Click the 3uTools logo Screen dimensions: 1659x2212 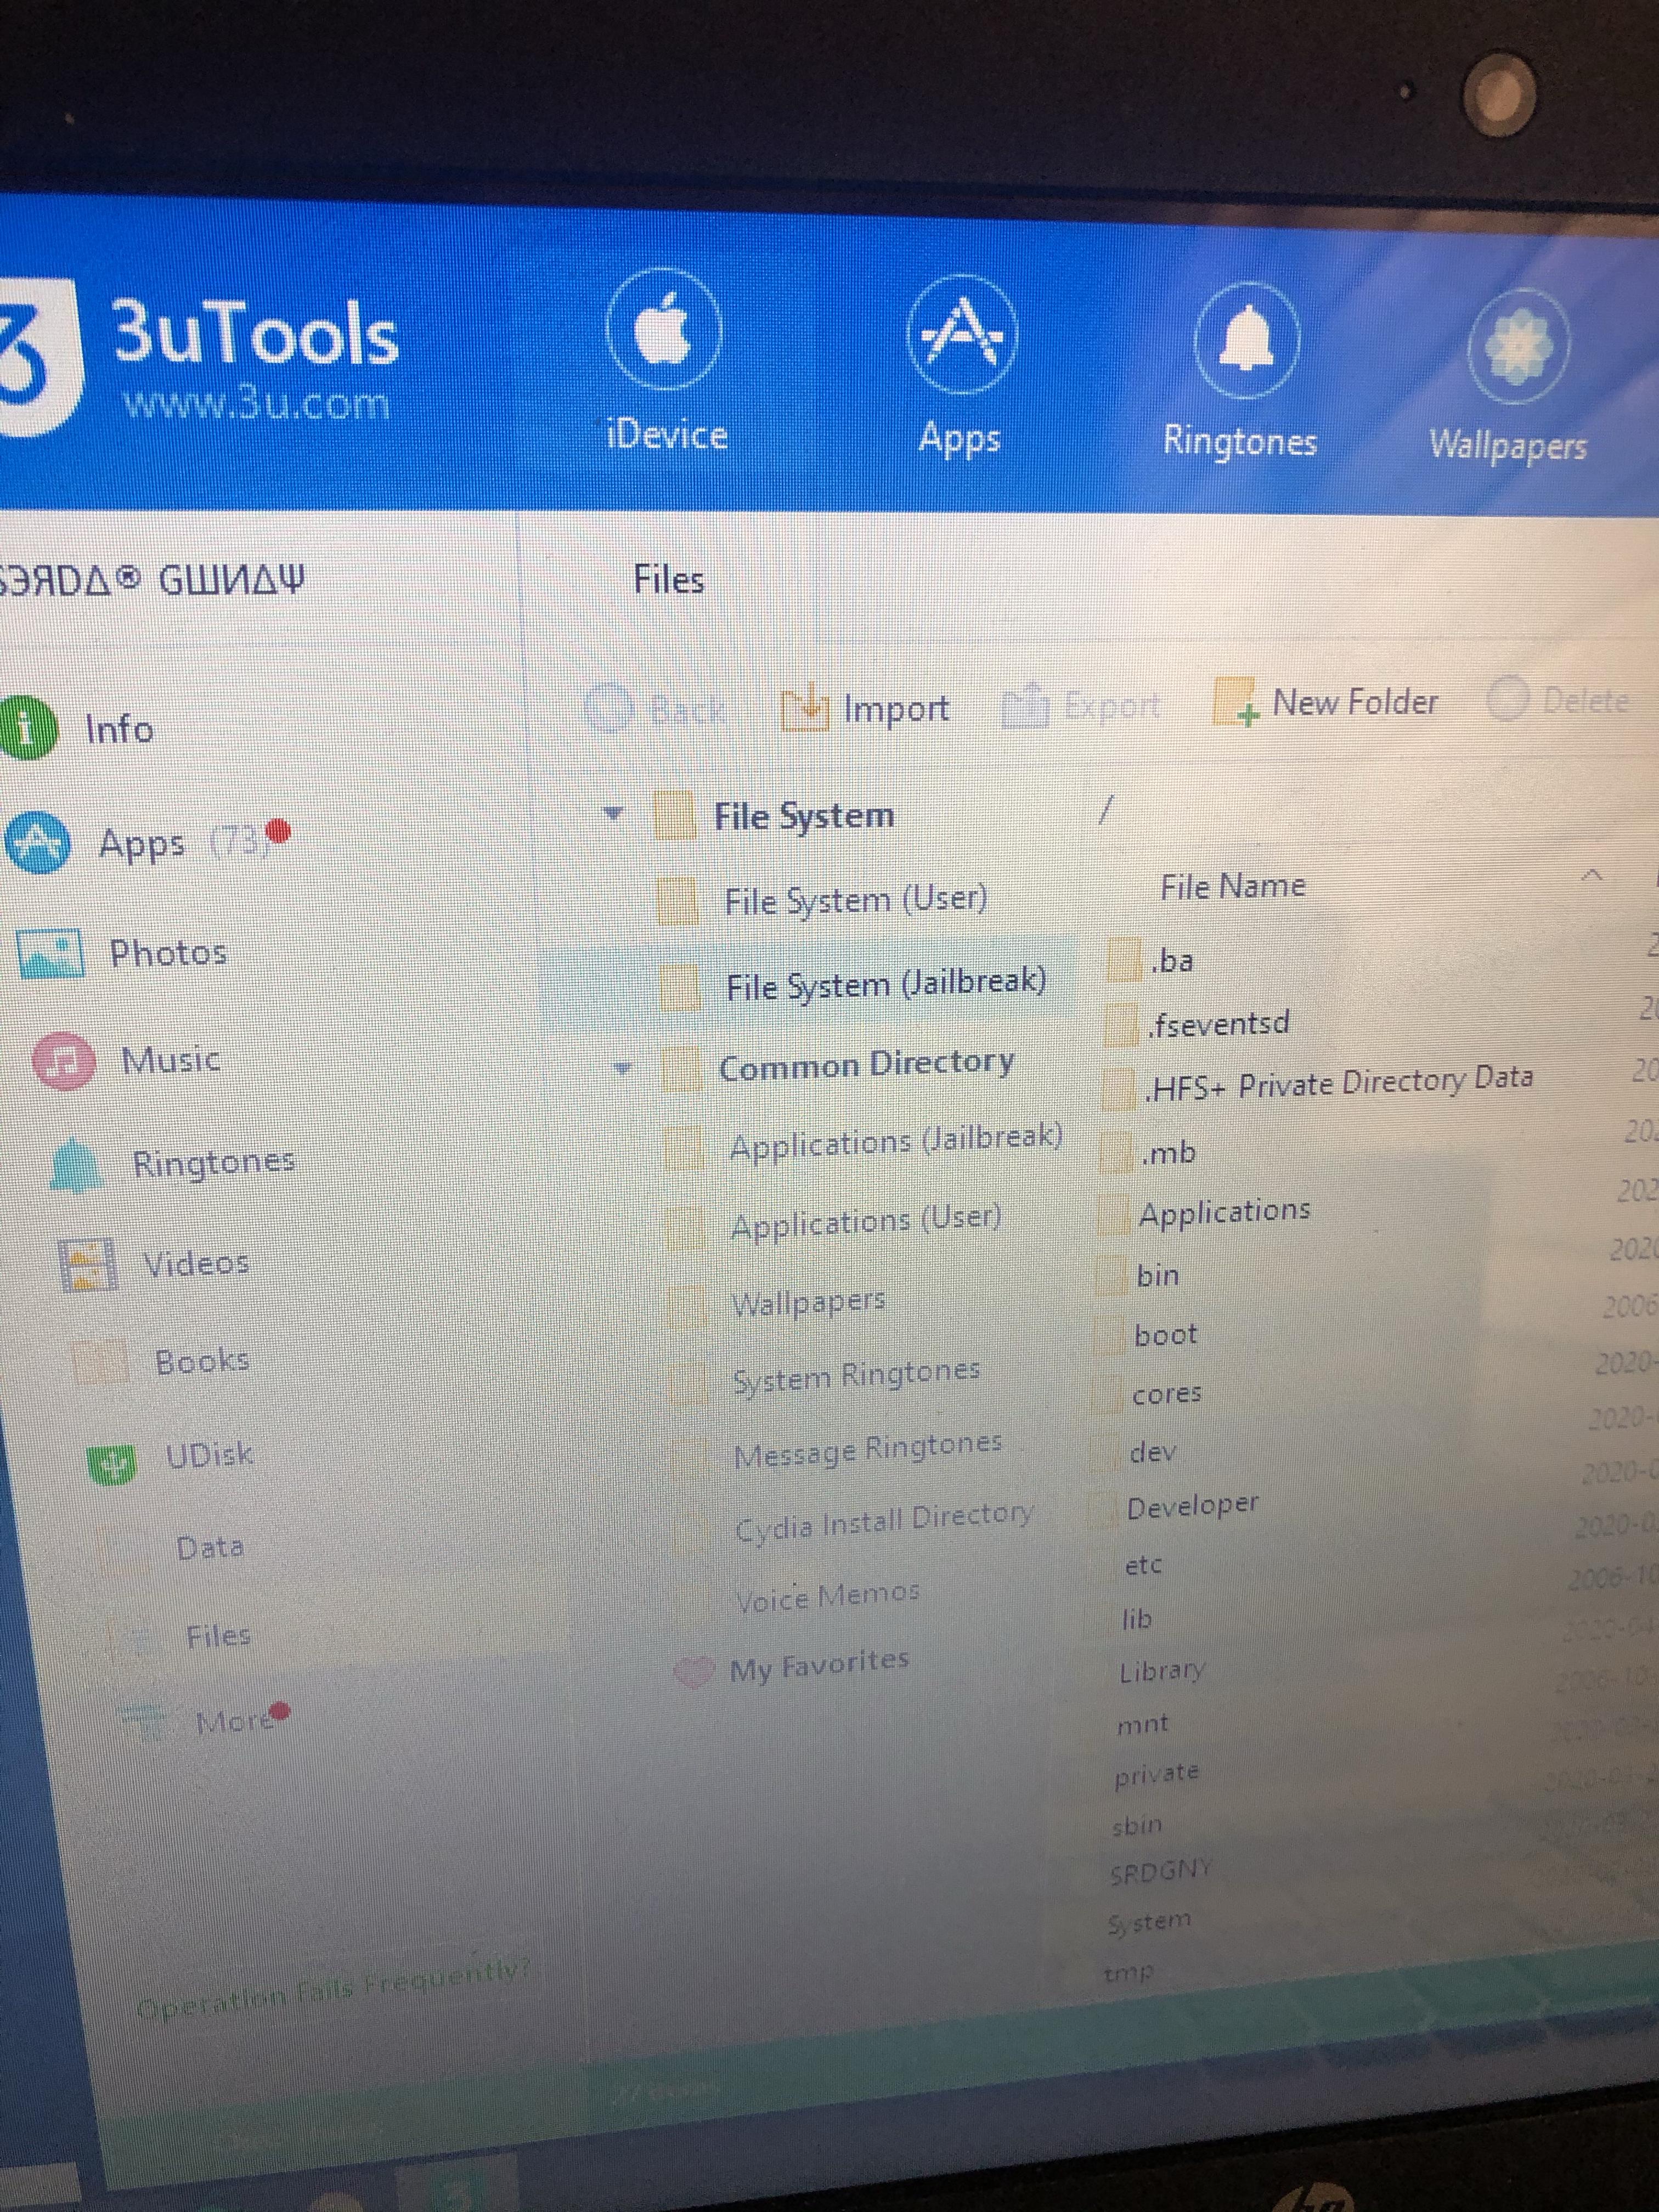[x=200, y=358]
